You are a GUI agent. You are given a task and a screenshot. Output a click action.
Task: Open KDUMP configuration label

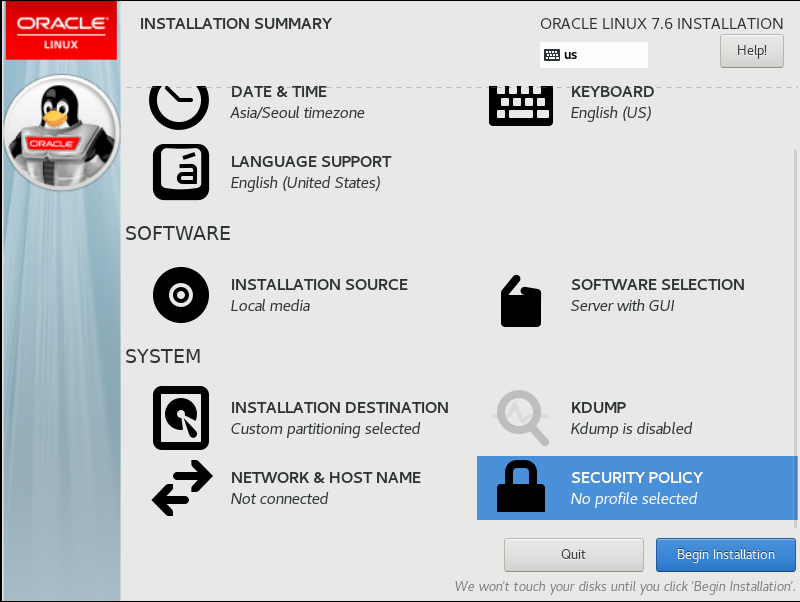[598, 408]
